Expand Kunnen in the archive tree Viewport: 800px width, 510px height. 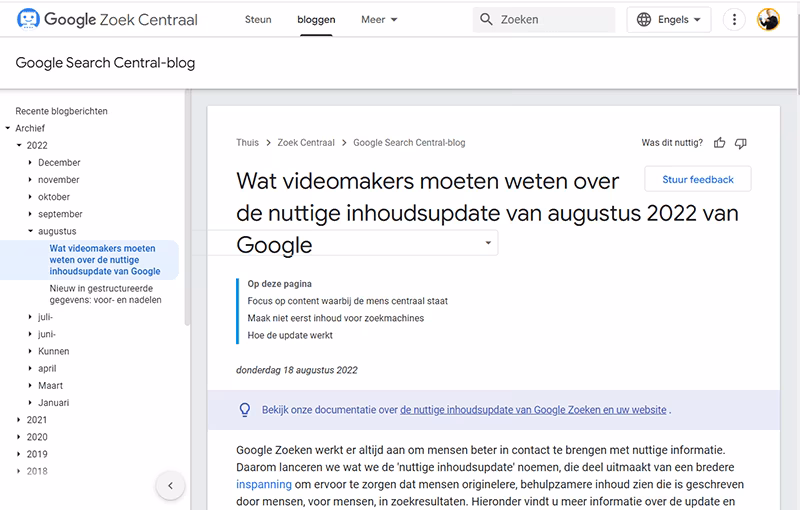point(30,351)
